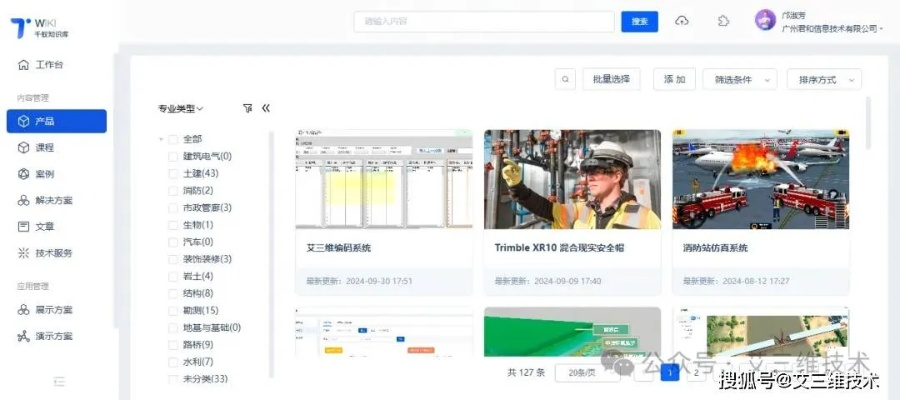Collapse the left sidebar using bottom icon

click(x=59, y=380)
